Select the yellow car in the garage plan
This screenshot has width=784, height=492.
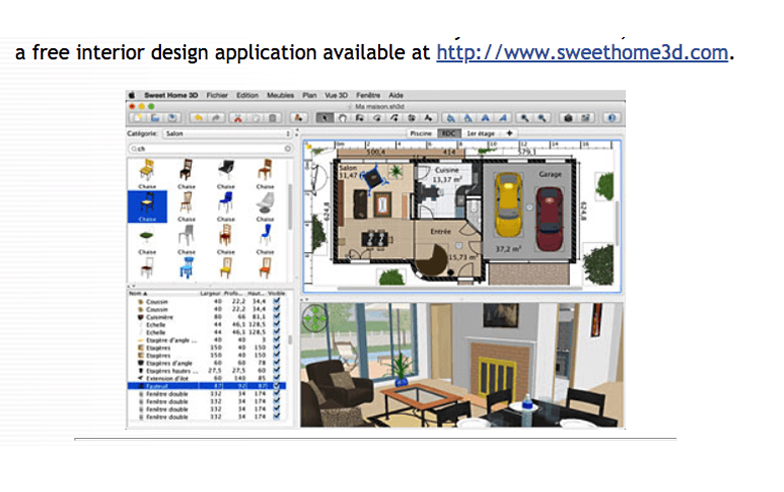click(x=508, y=205)
